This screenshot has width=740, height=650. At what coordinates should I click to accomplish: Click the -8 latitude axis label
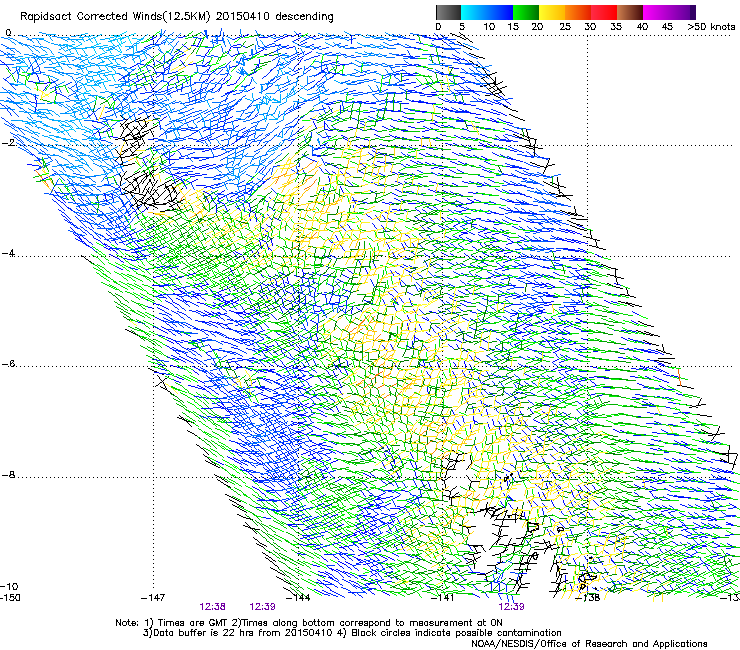[x=8, y=474]
